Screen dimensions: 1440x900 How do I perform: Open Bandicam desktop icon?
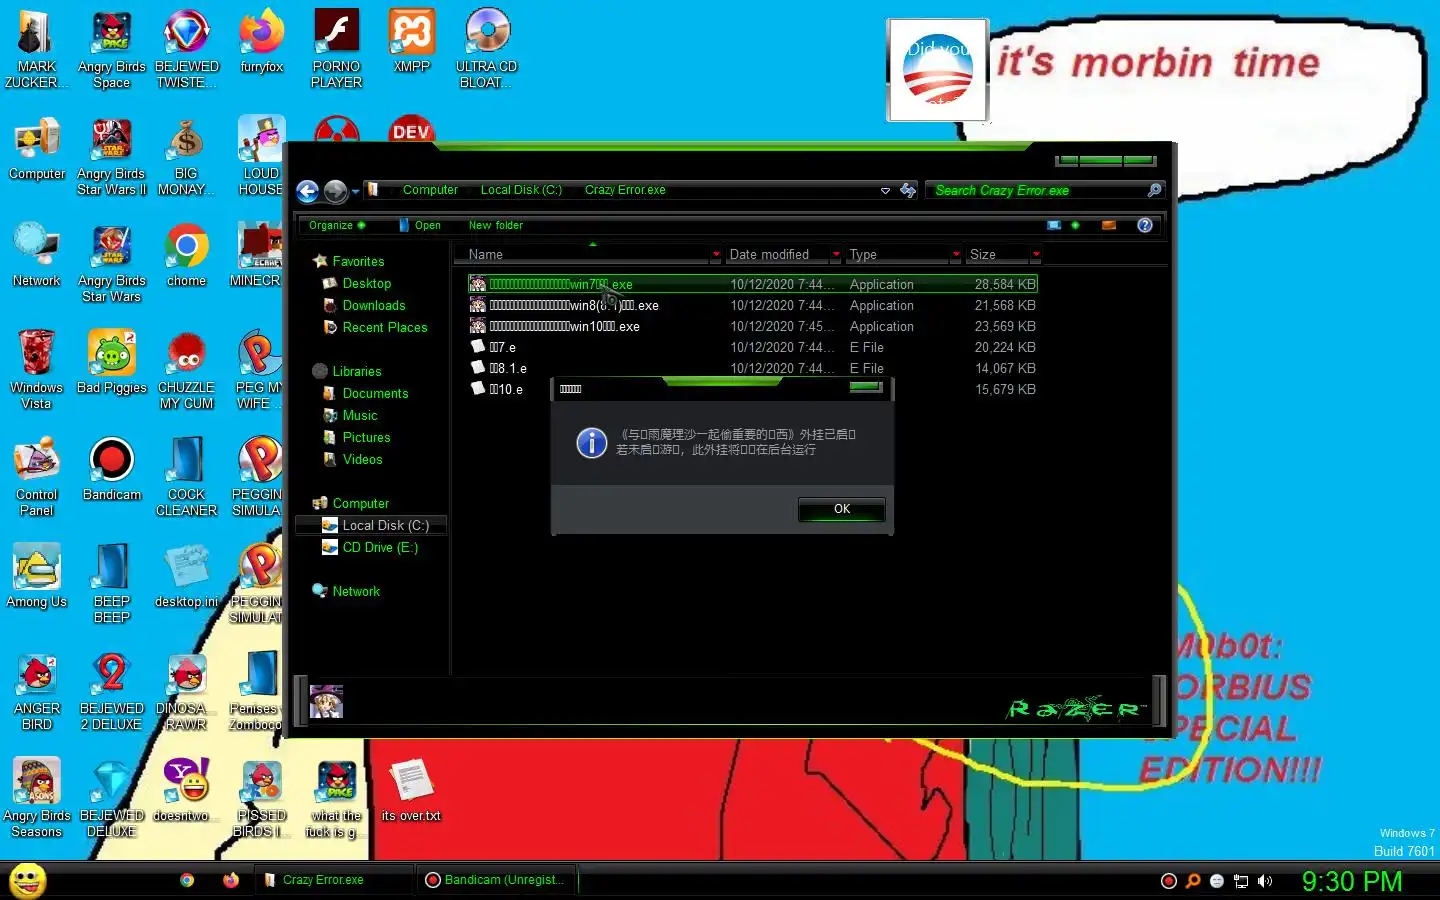click(111, 470)
